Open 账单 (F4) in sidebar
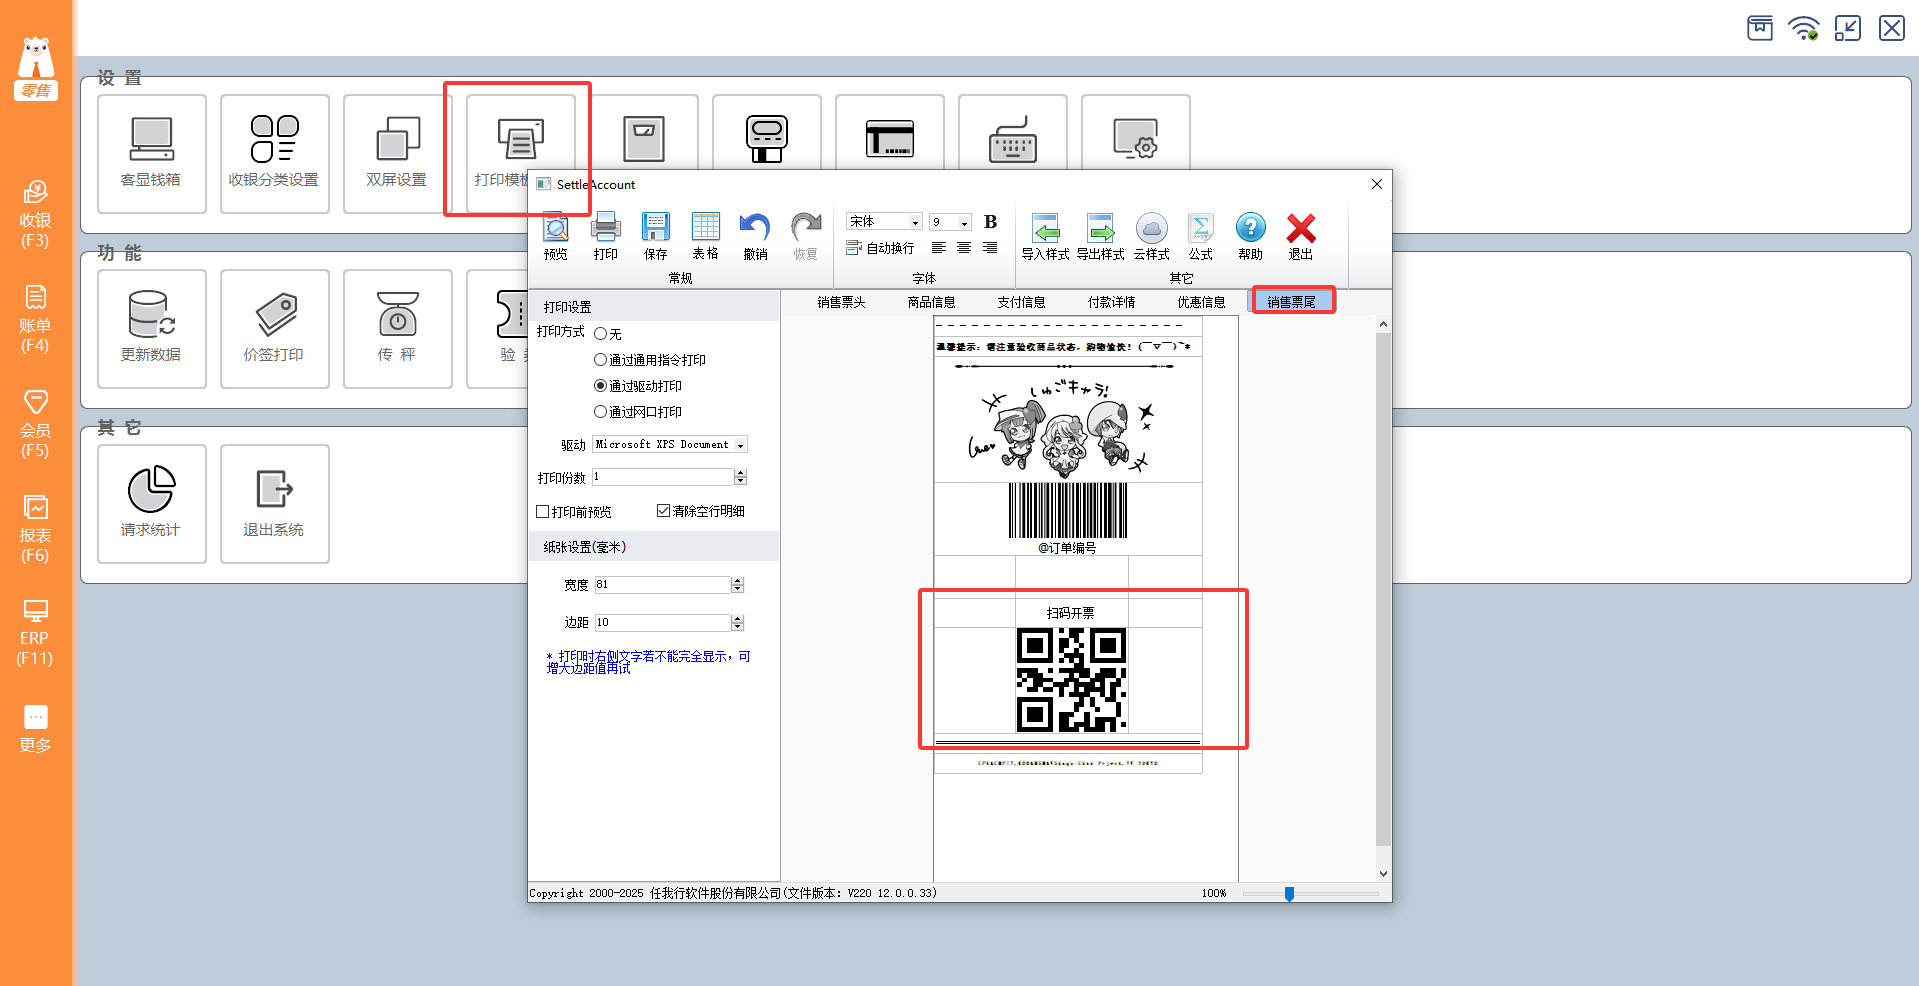The width and height of the screenshot is (1919, 986). pyautogui.click(x=35, y=319)
